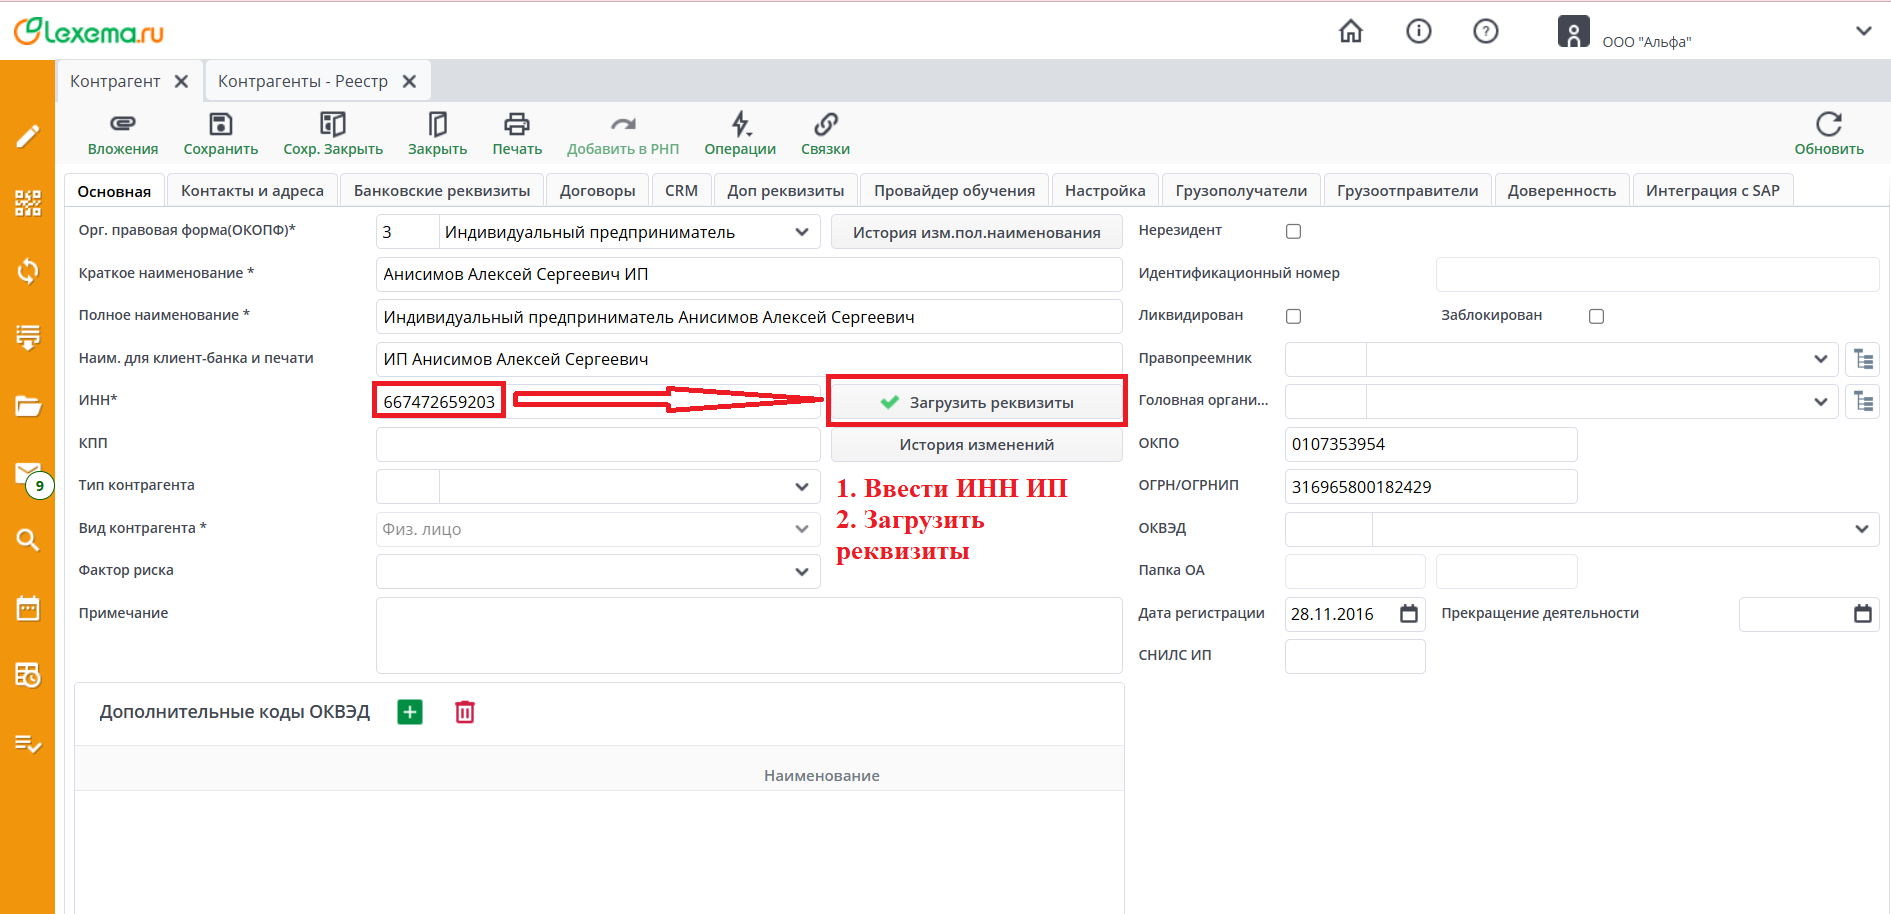Click the Сохранить save icon
Viewport: 1891px width, 914px height.
(x=220, y=124)
